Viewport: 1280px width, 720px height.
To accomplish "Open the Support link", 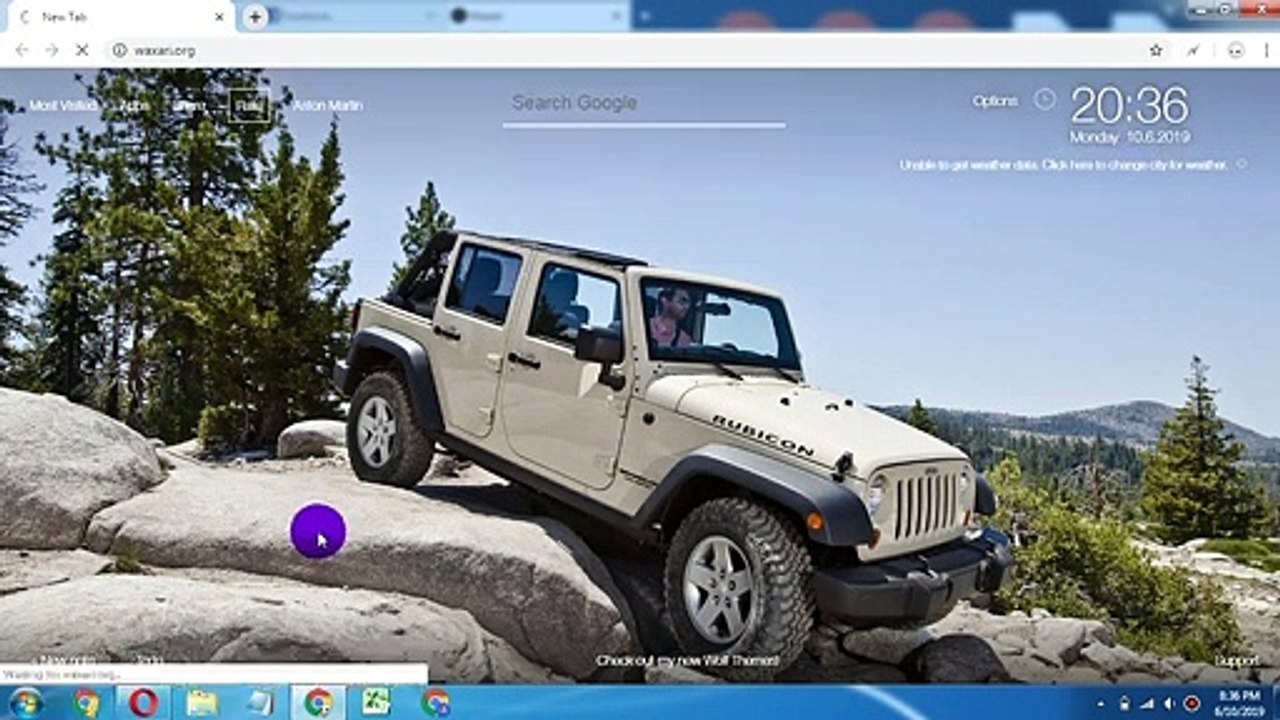I will (x=1237, y=661).
